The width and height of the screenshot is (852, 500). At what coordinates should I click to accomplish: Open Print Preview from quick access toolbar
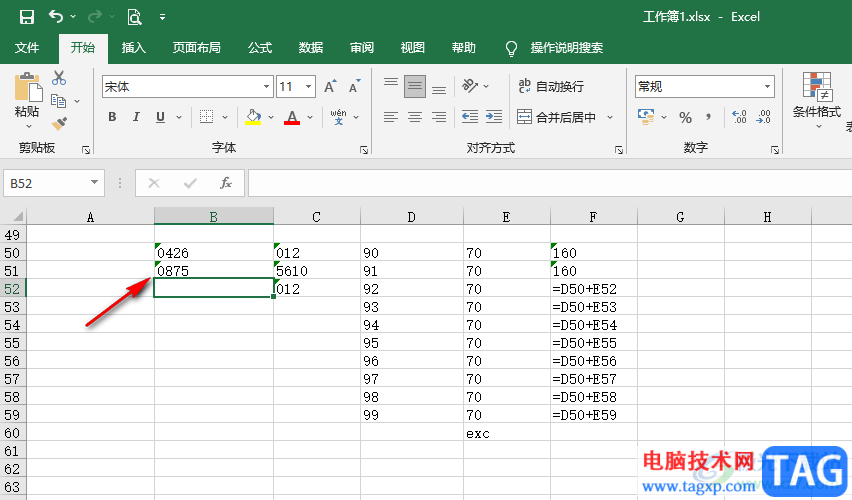click(134, 17)
